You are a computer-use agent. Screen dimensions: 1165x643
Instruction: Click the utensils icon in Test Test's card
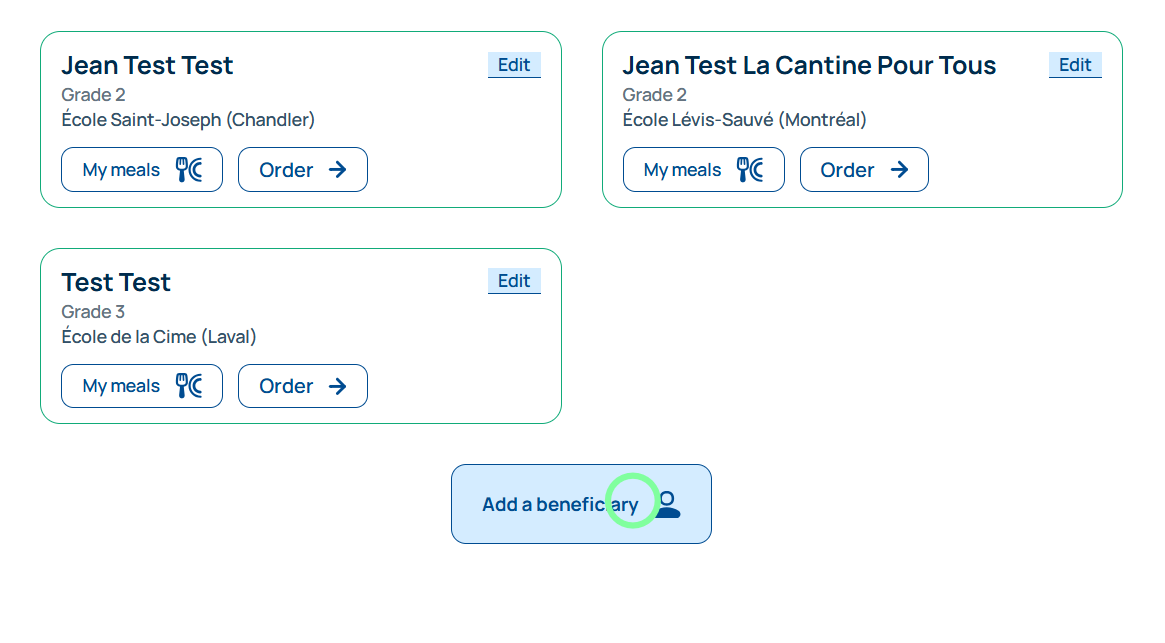(189, 386)
